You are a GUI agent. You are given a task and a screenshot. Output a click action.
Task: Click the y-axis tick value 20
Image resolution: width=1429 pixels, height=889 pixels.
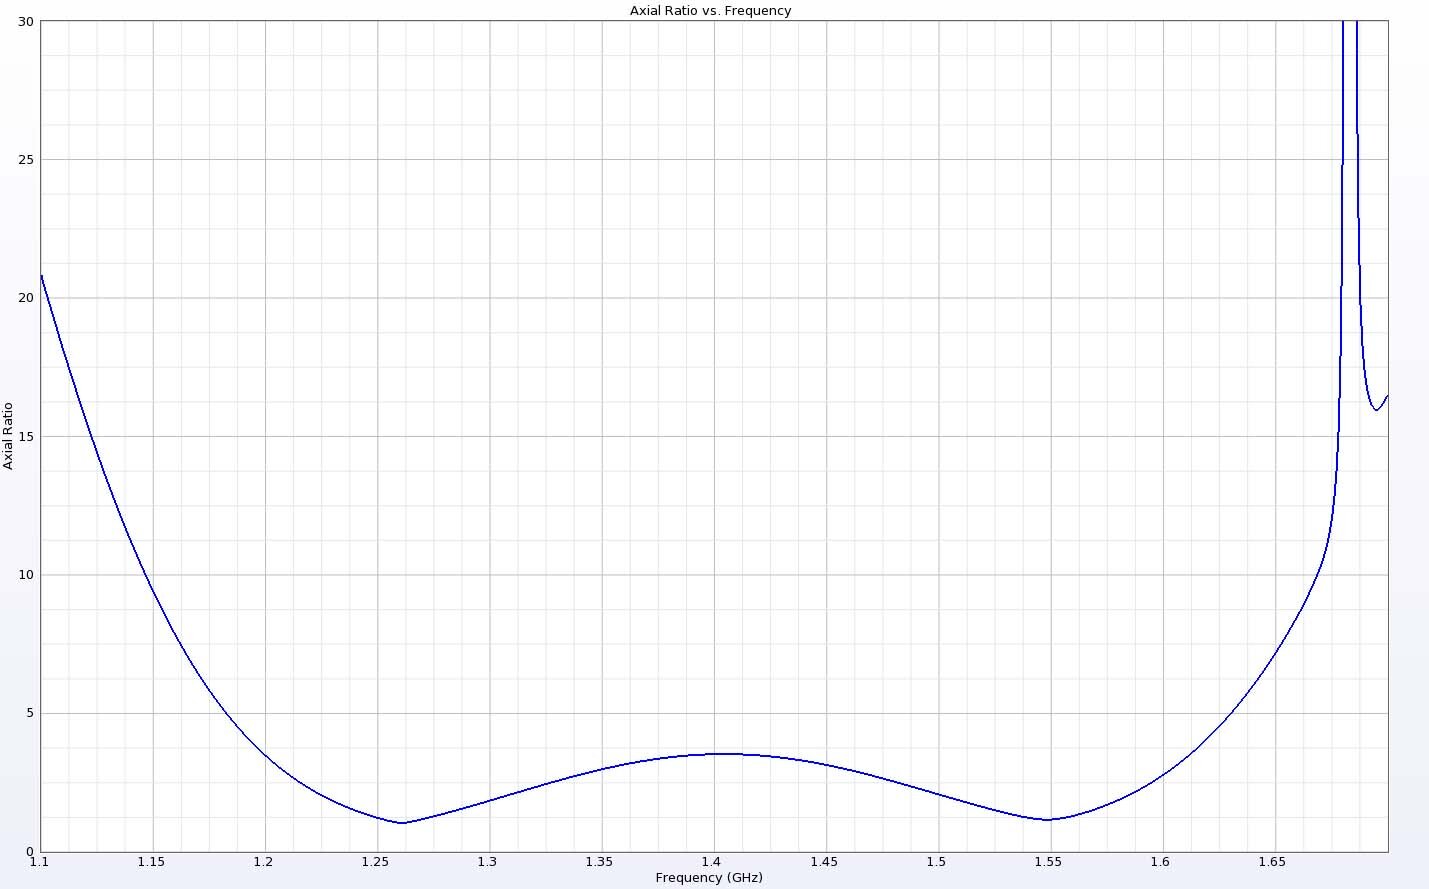pyautogui.click(x=26, y=298)
